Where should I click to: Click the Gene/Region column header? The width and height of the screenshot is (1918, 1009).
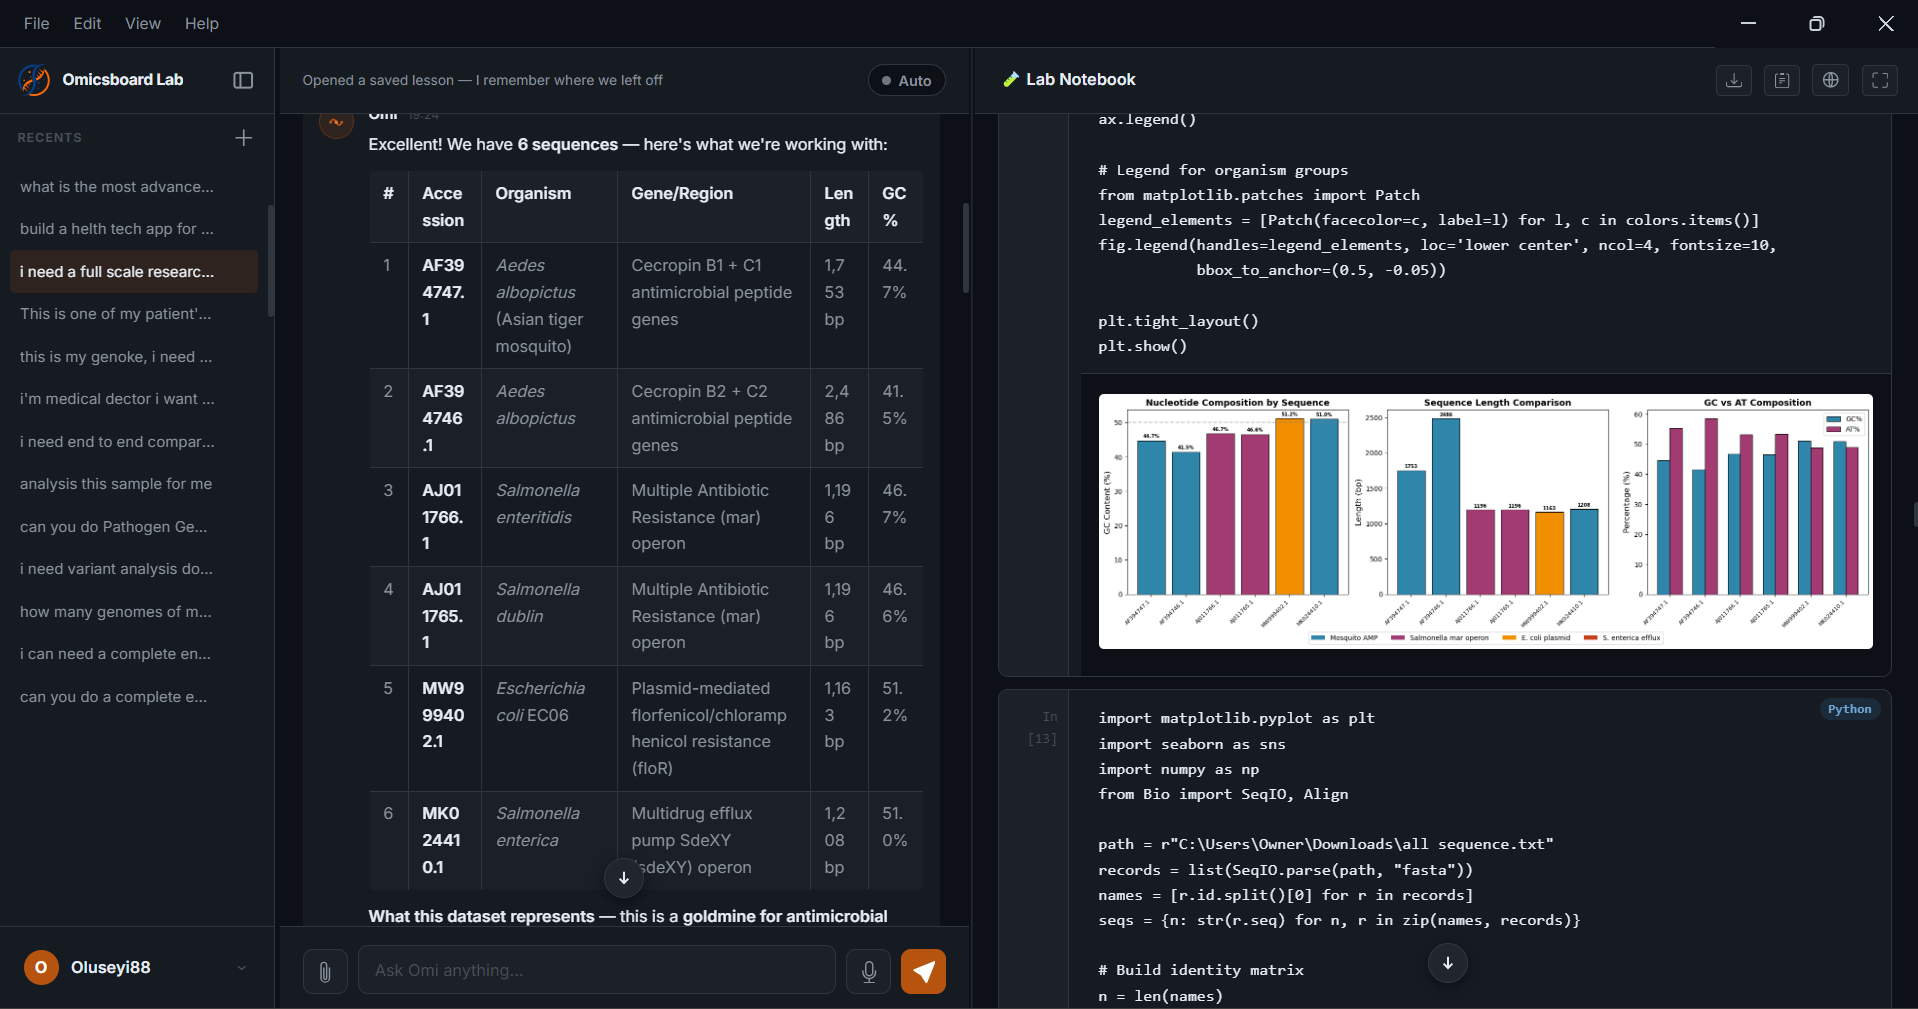pos(713,207)
